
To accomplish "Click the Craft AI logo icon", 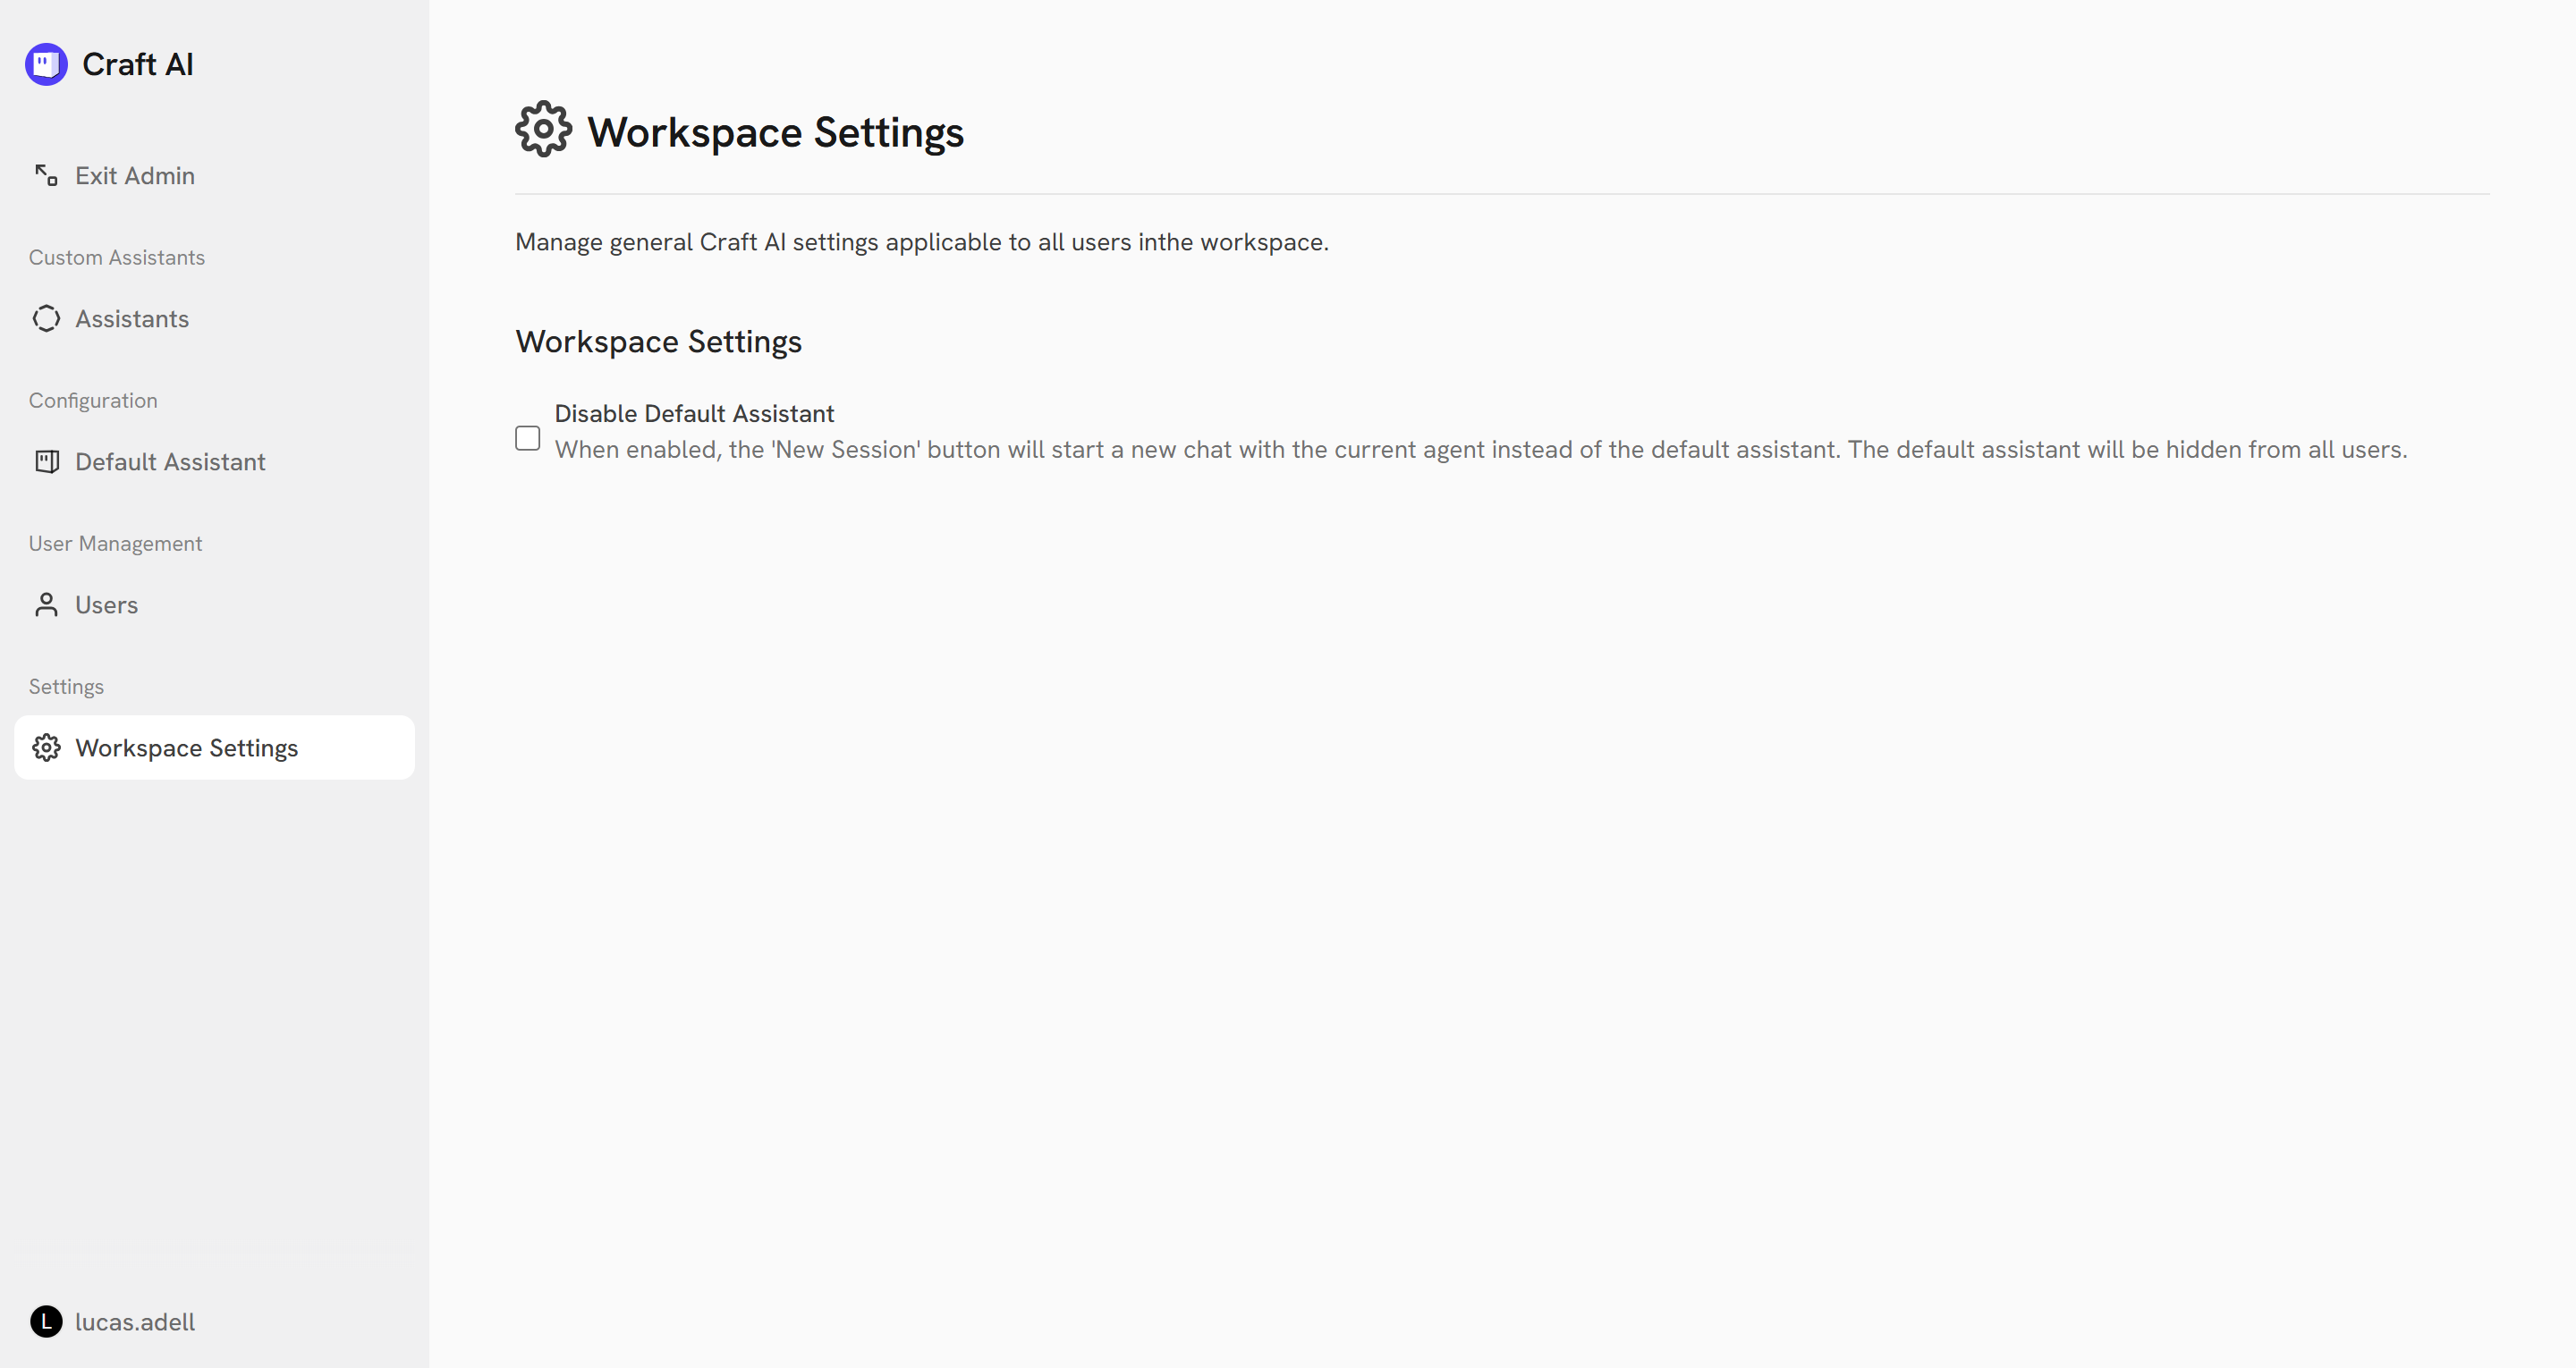I will pos(46,64).
